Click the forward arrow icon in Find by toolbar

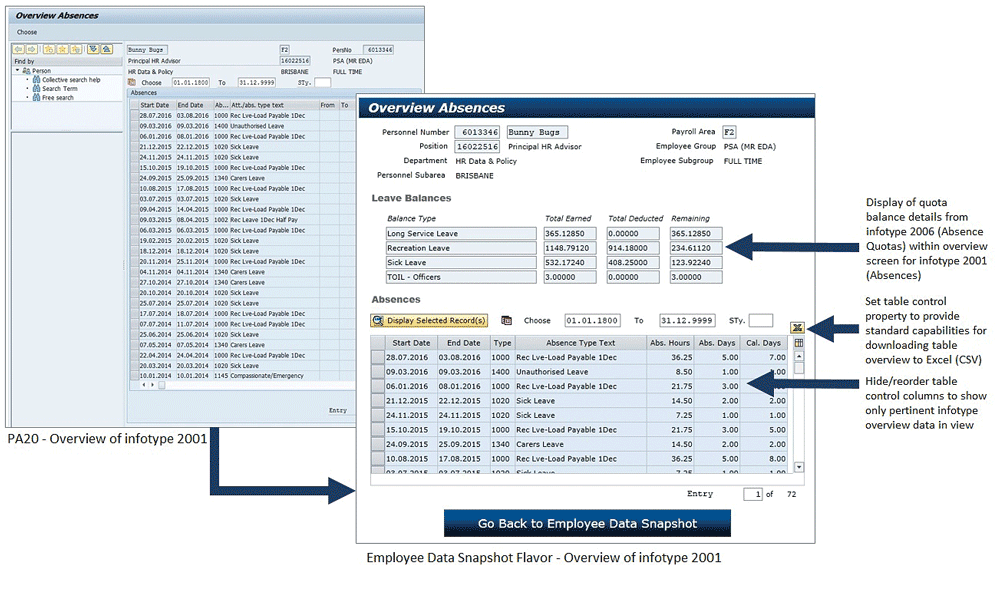tap(31, 49)
